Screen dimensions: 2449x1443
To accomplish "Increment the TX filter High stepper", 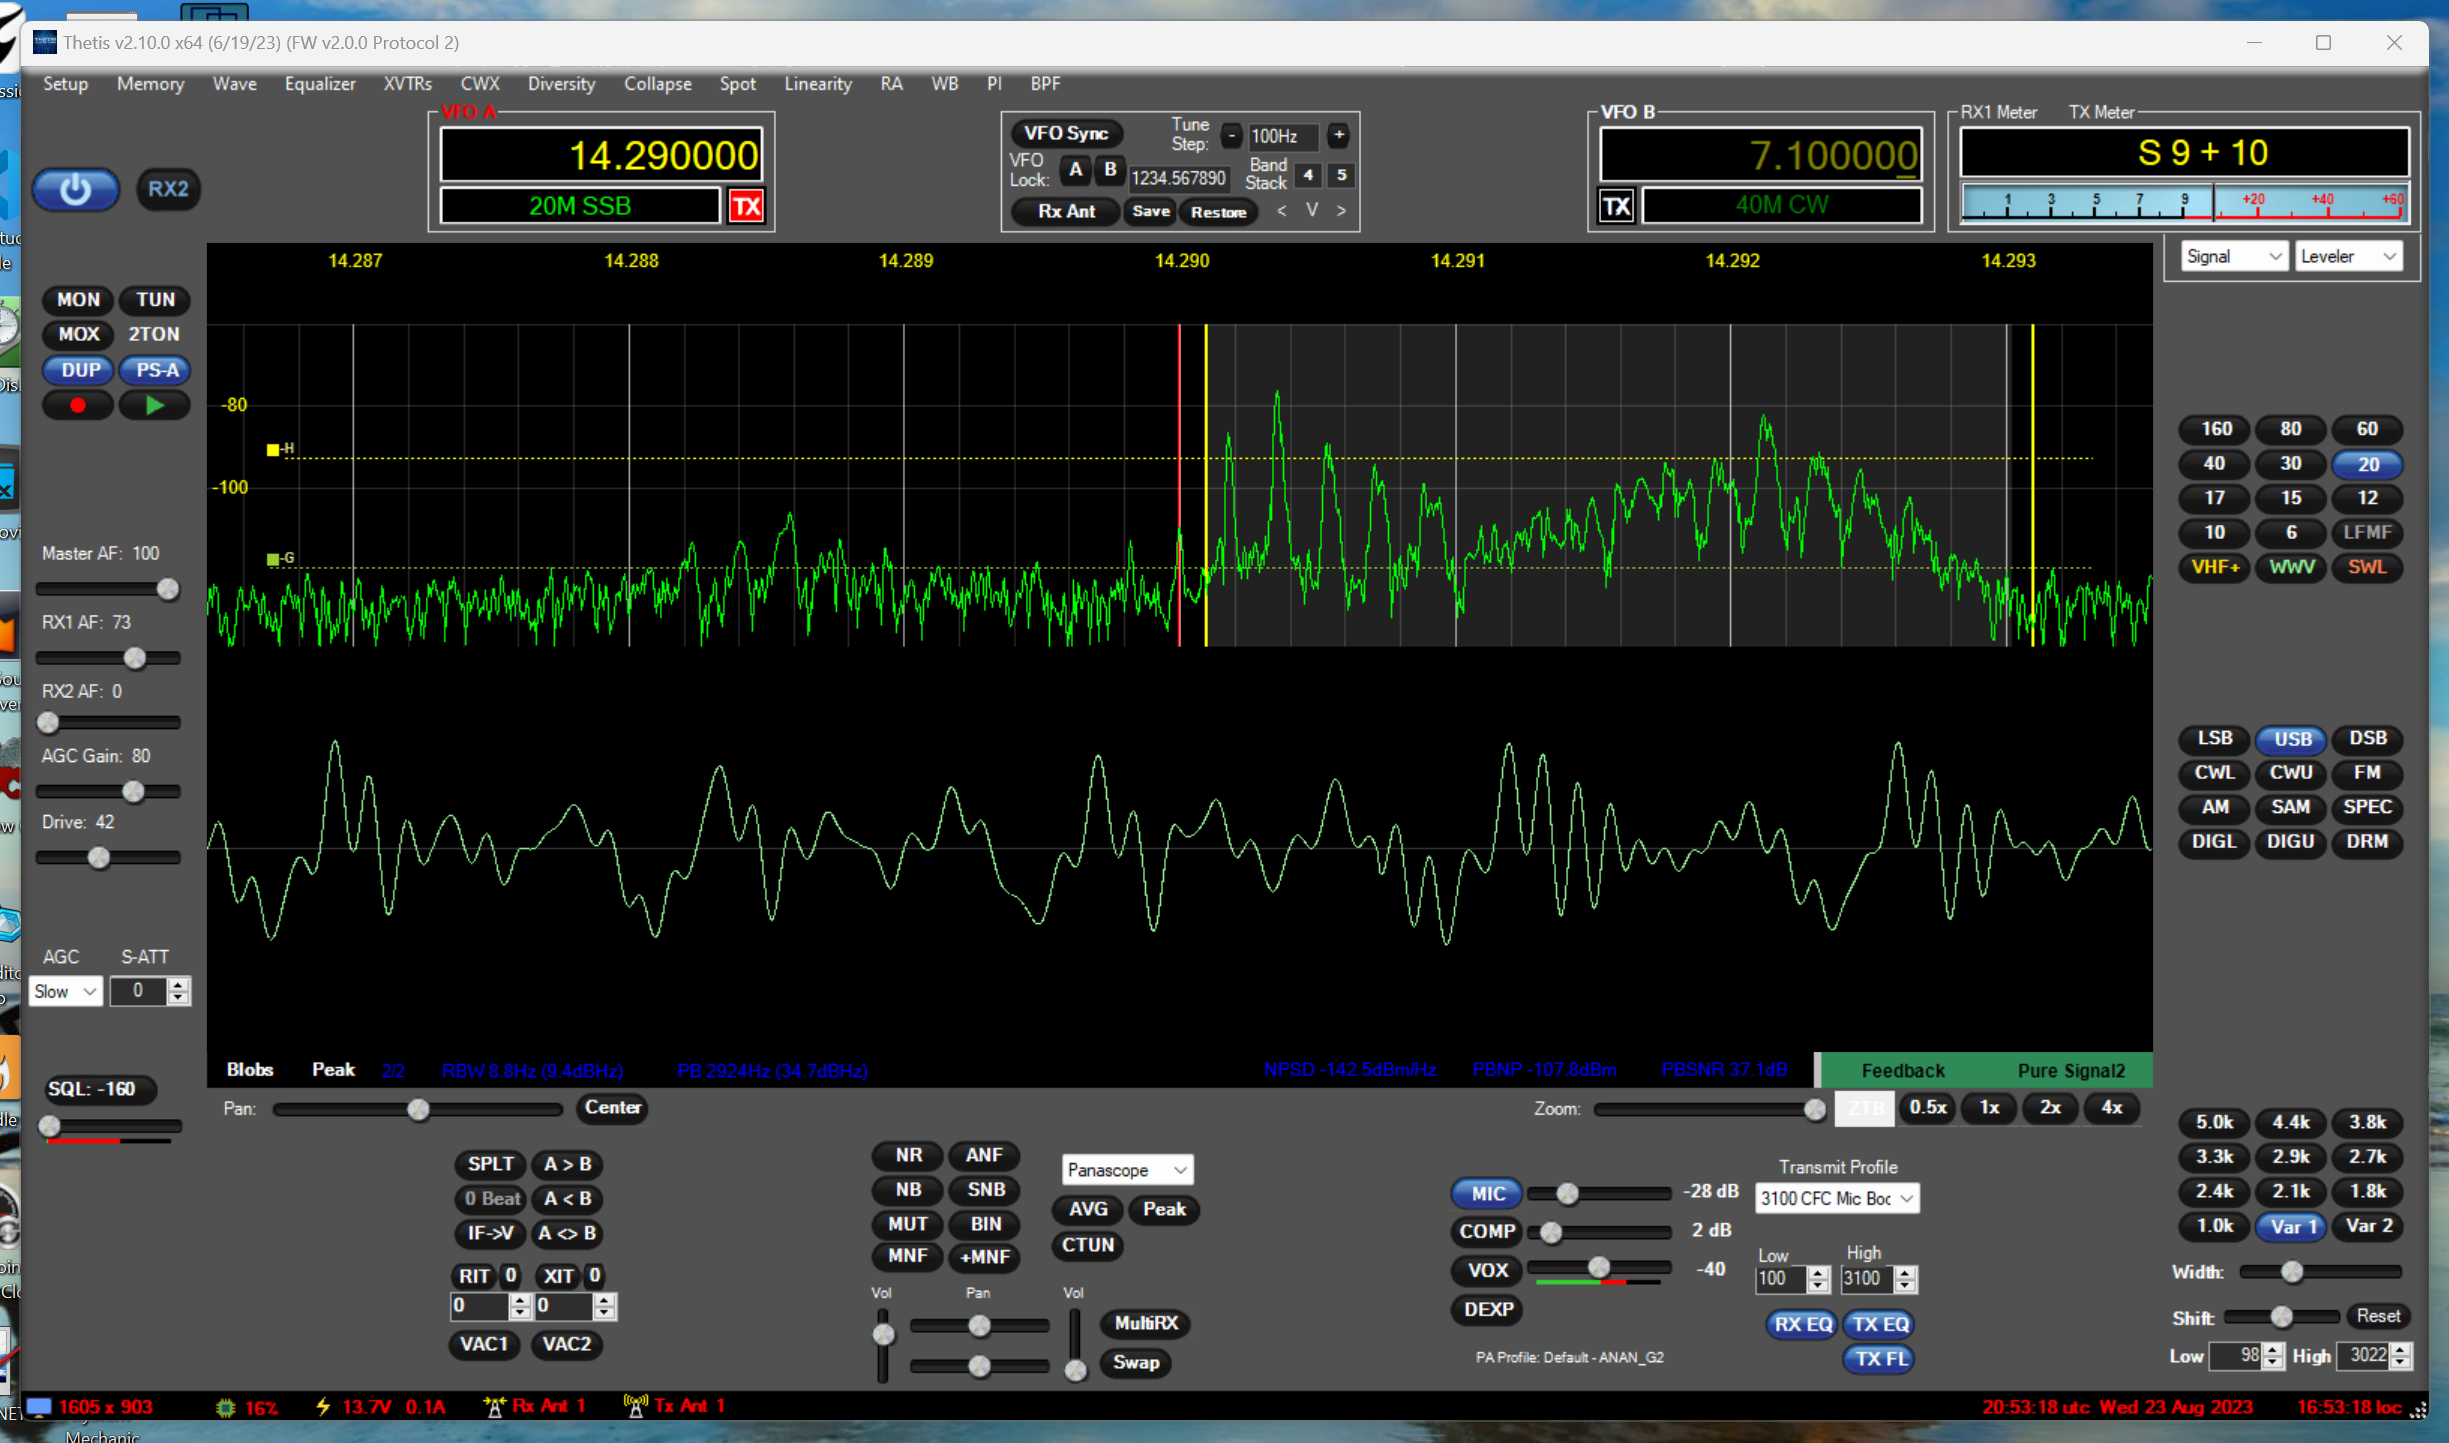I will [x=1906, y=1272].
